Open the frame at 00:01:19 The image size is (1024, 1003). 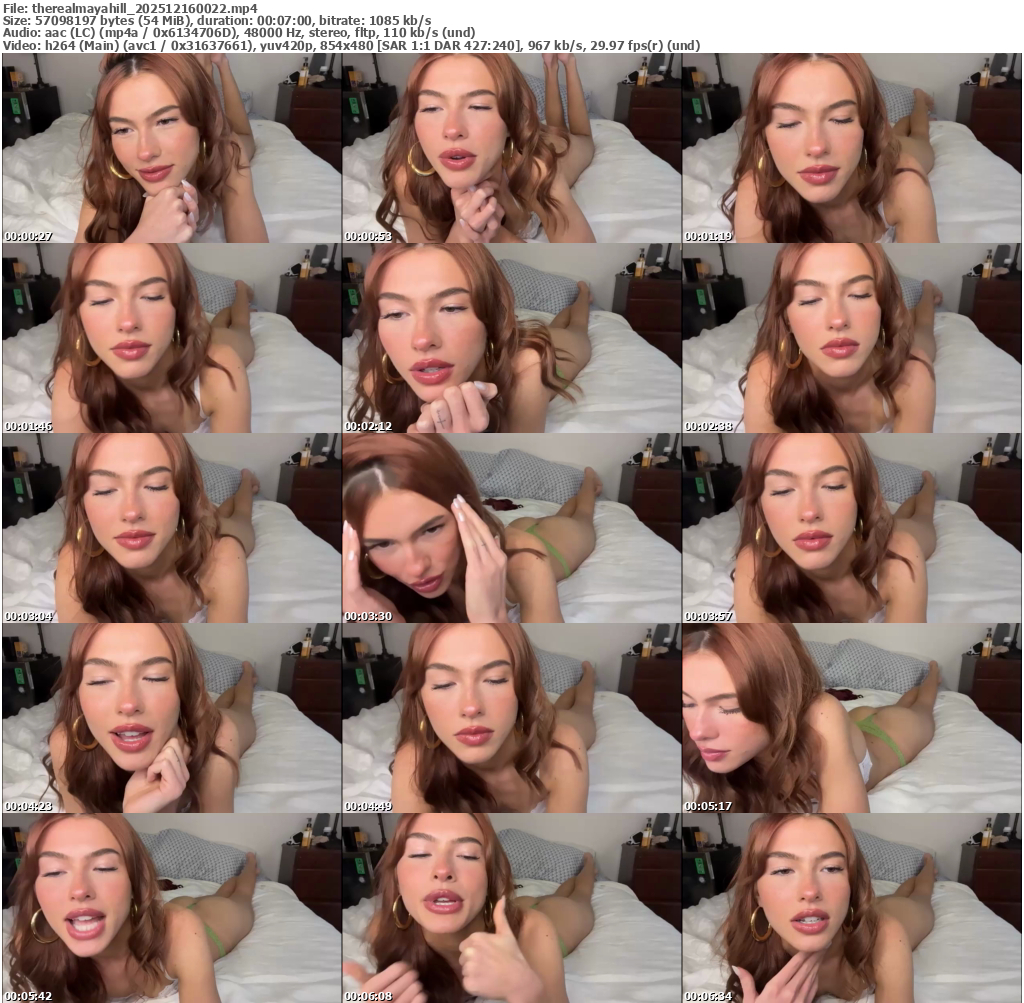click(852, 148)
